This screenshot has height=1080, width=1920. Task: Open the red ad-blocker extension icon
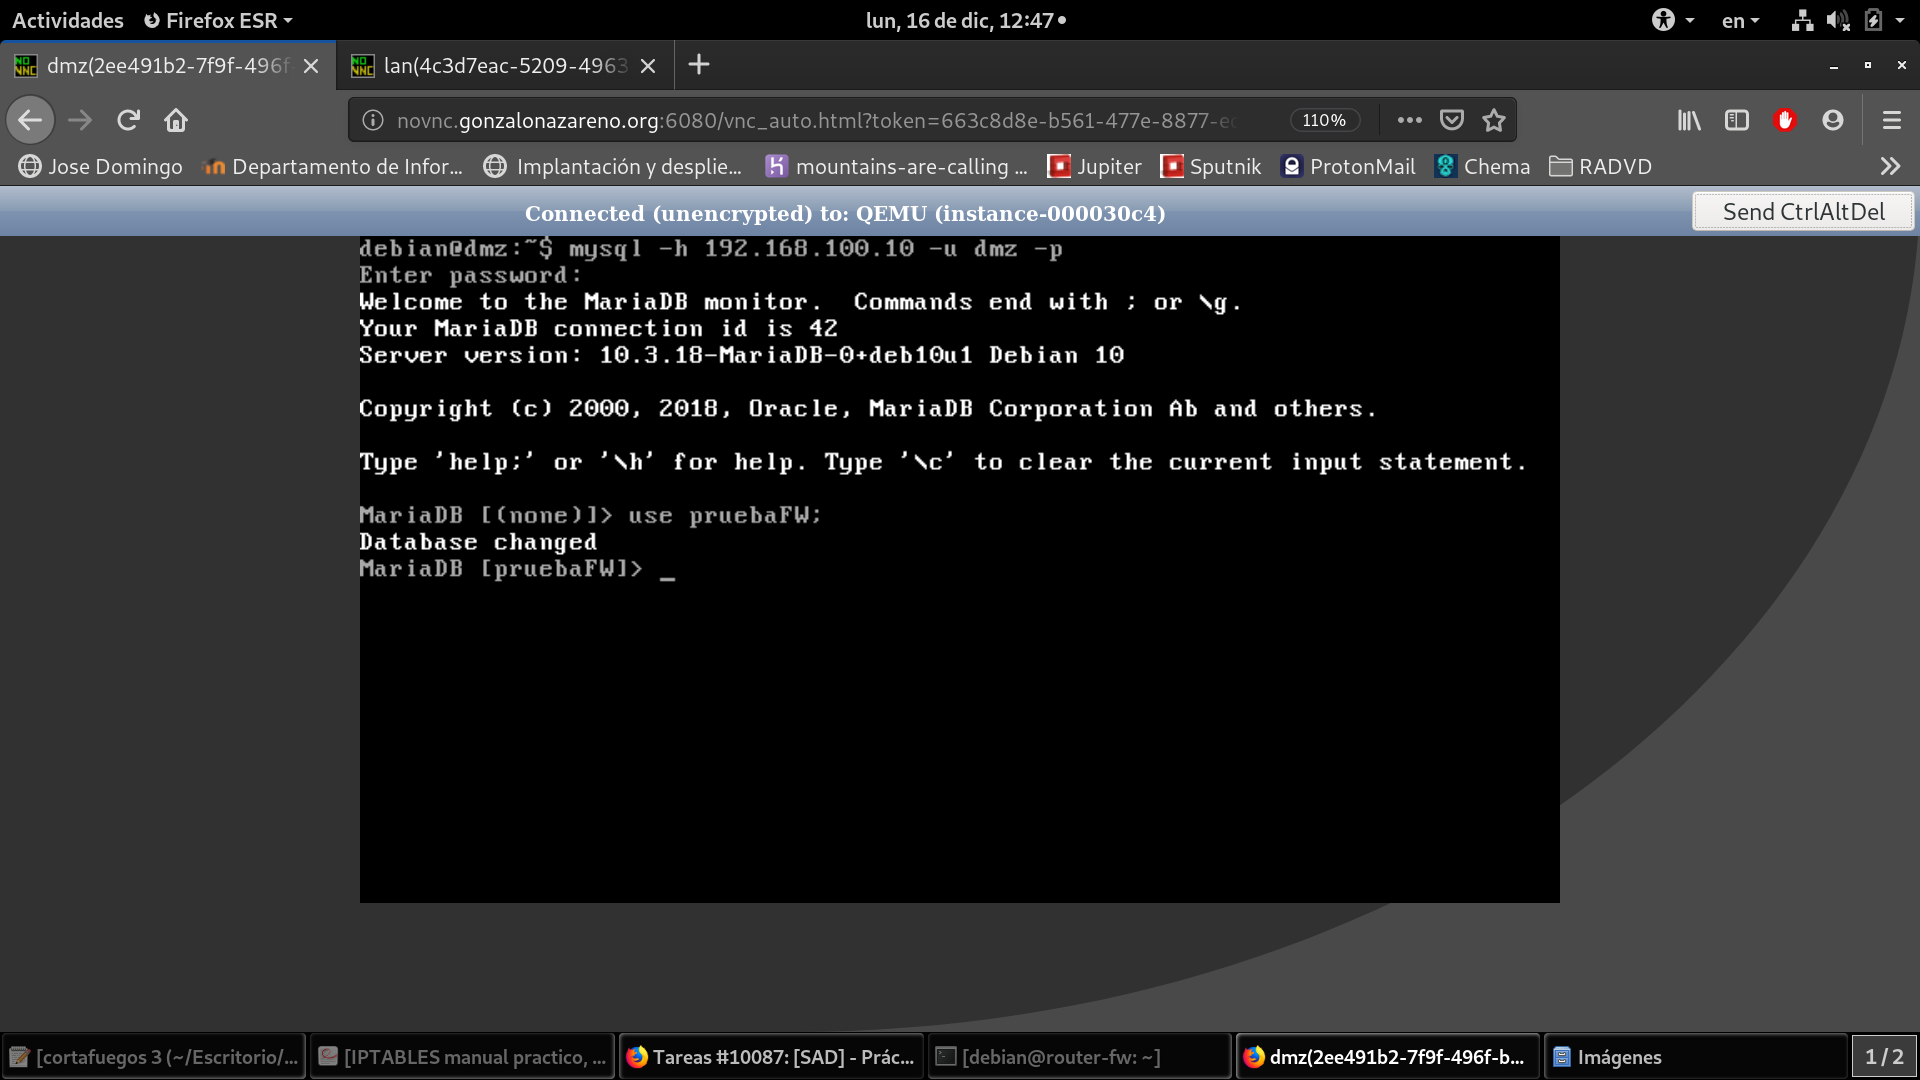(x=1785, y=120)
